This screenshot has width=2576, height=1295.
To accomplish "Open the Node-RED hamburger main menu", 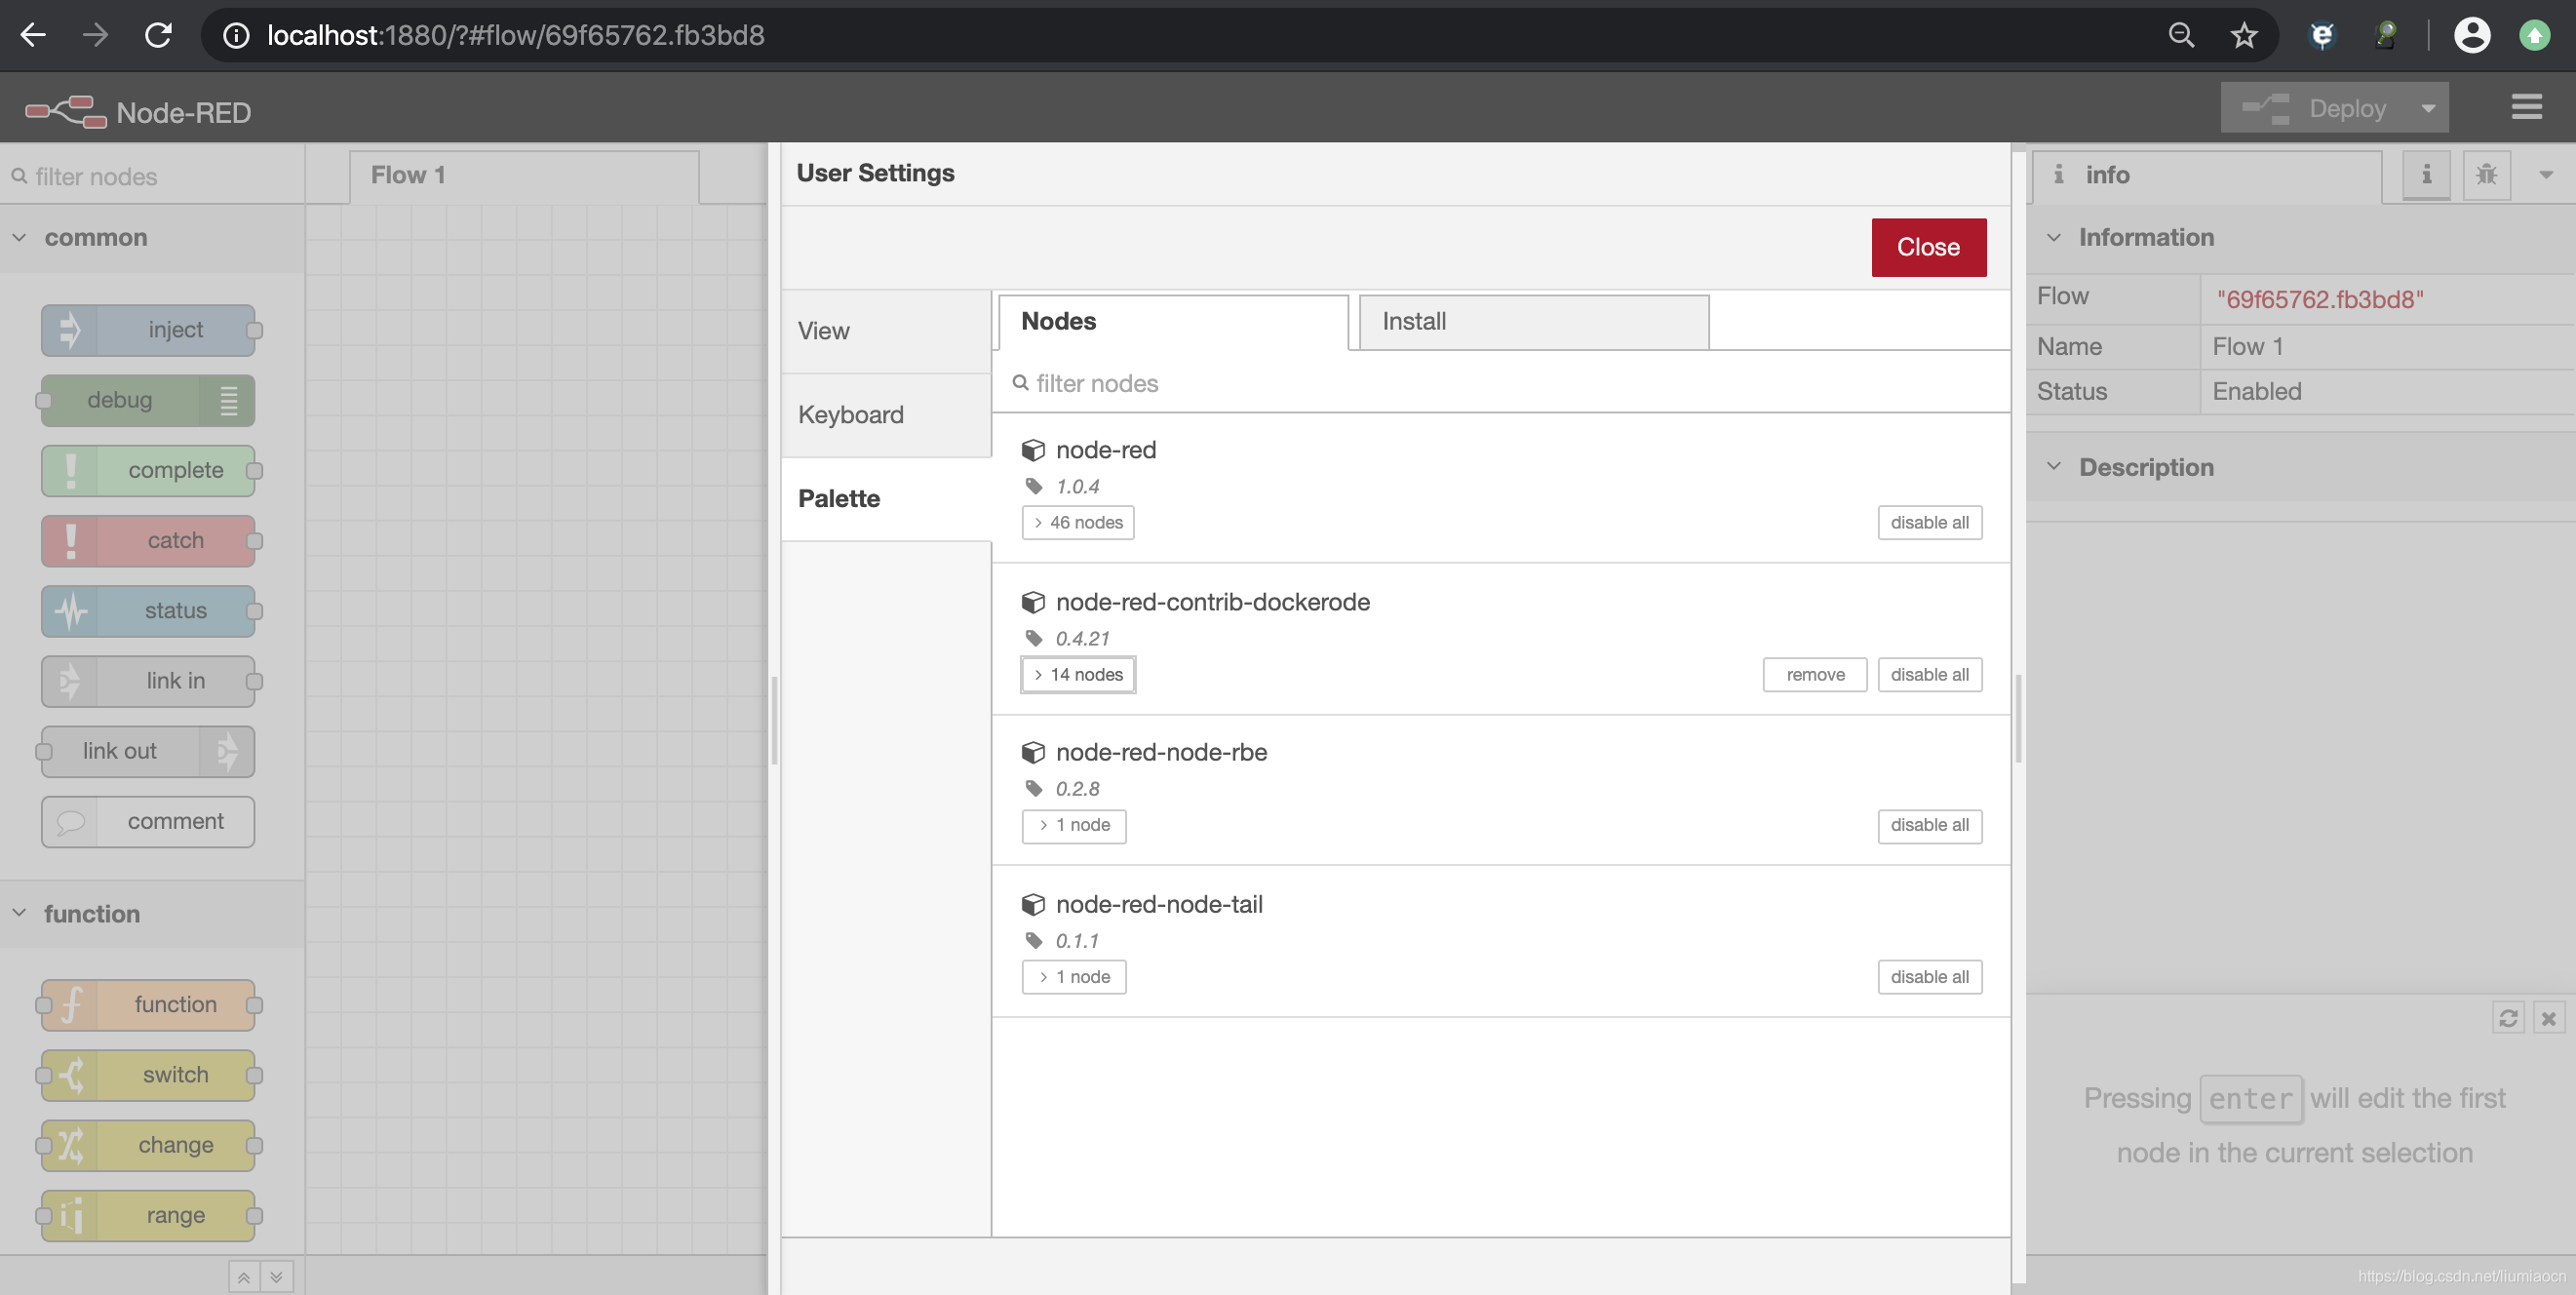I will (x=2526, y=107).
